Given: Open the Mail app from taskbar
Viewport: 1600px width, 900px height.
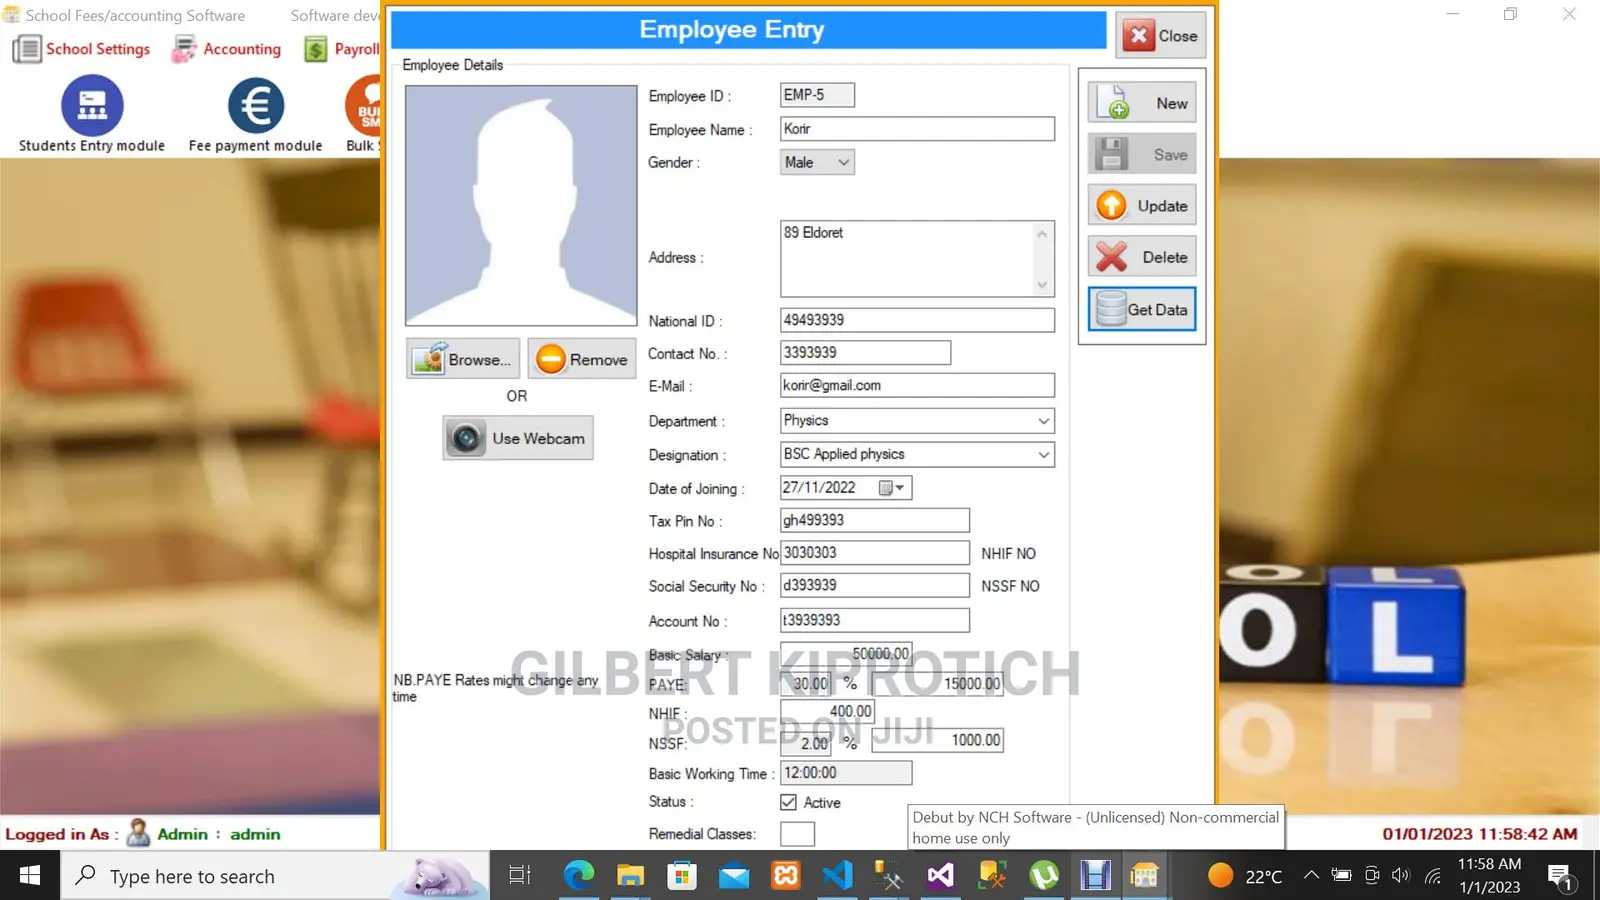Looking at the screenshot, I should (734, 876).
